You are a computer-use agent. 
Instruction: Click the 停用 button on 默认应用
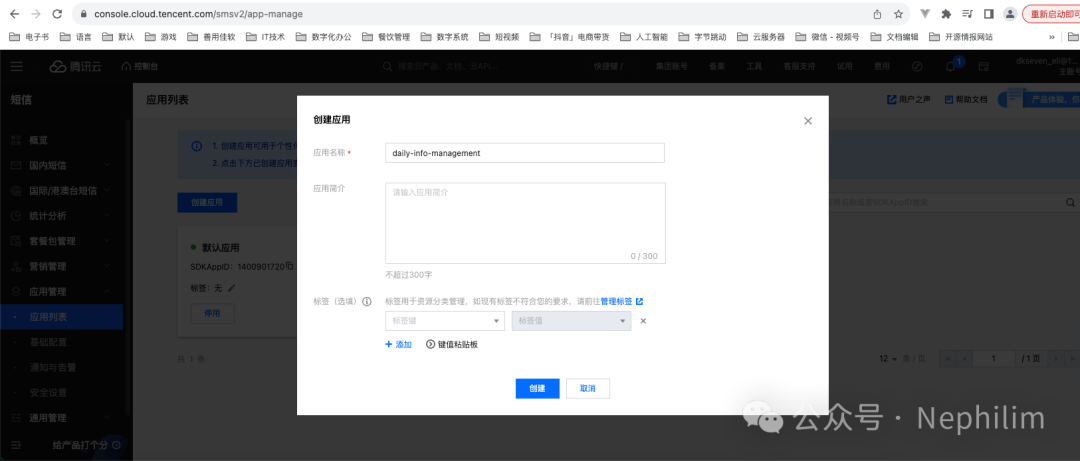212,313
